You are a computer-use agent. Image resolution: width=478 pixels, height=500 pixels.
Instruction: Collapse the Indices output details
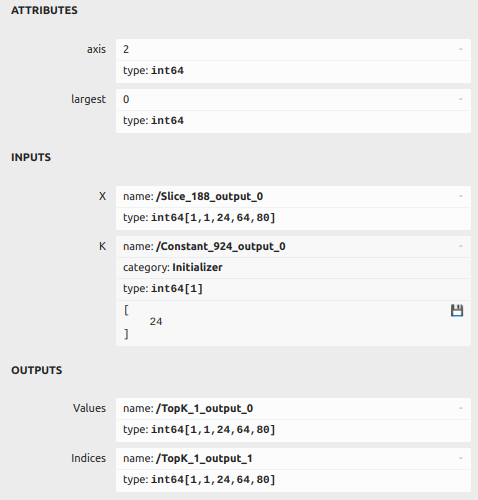[x=461, y=458]
